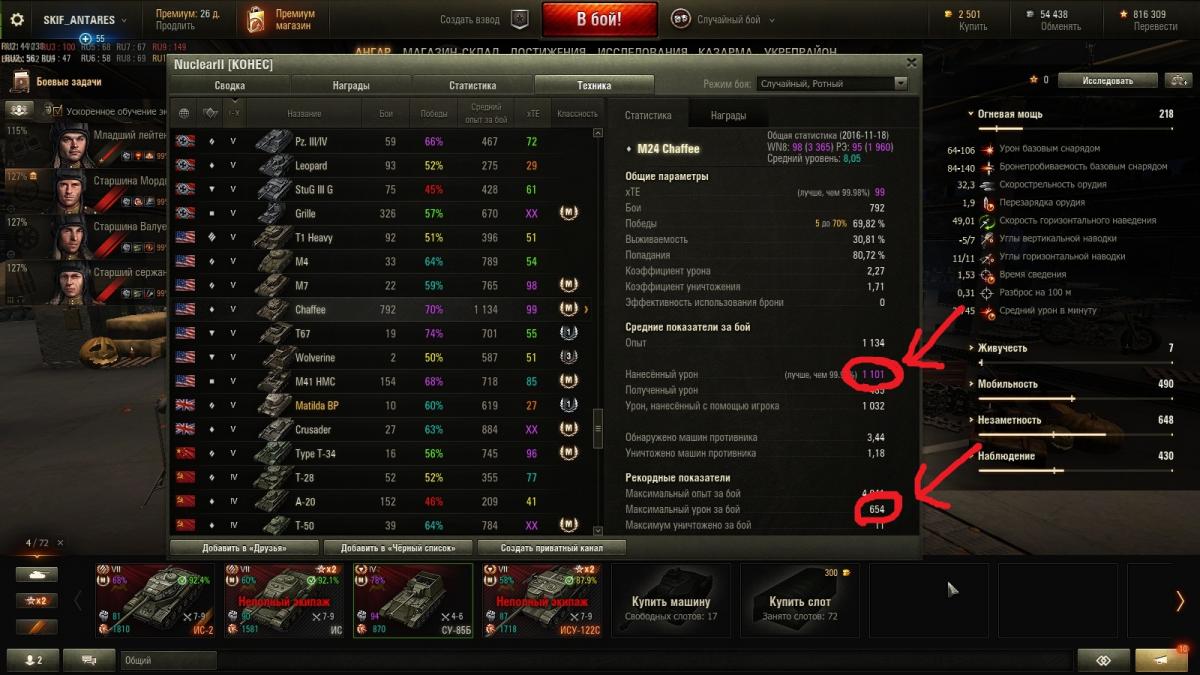Select the СУ-85Б tank thumbnail
1200x675 pixels.
pos(413,600)
